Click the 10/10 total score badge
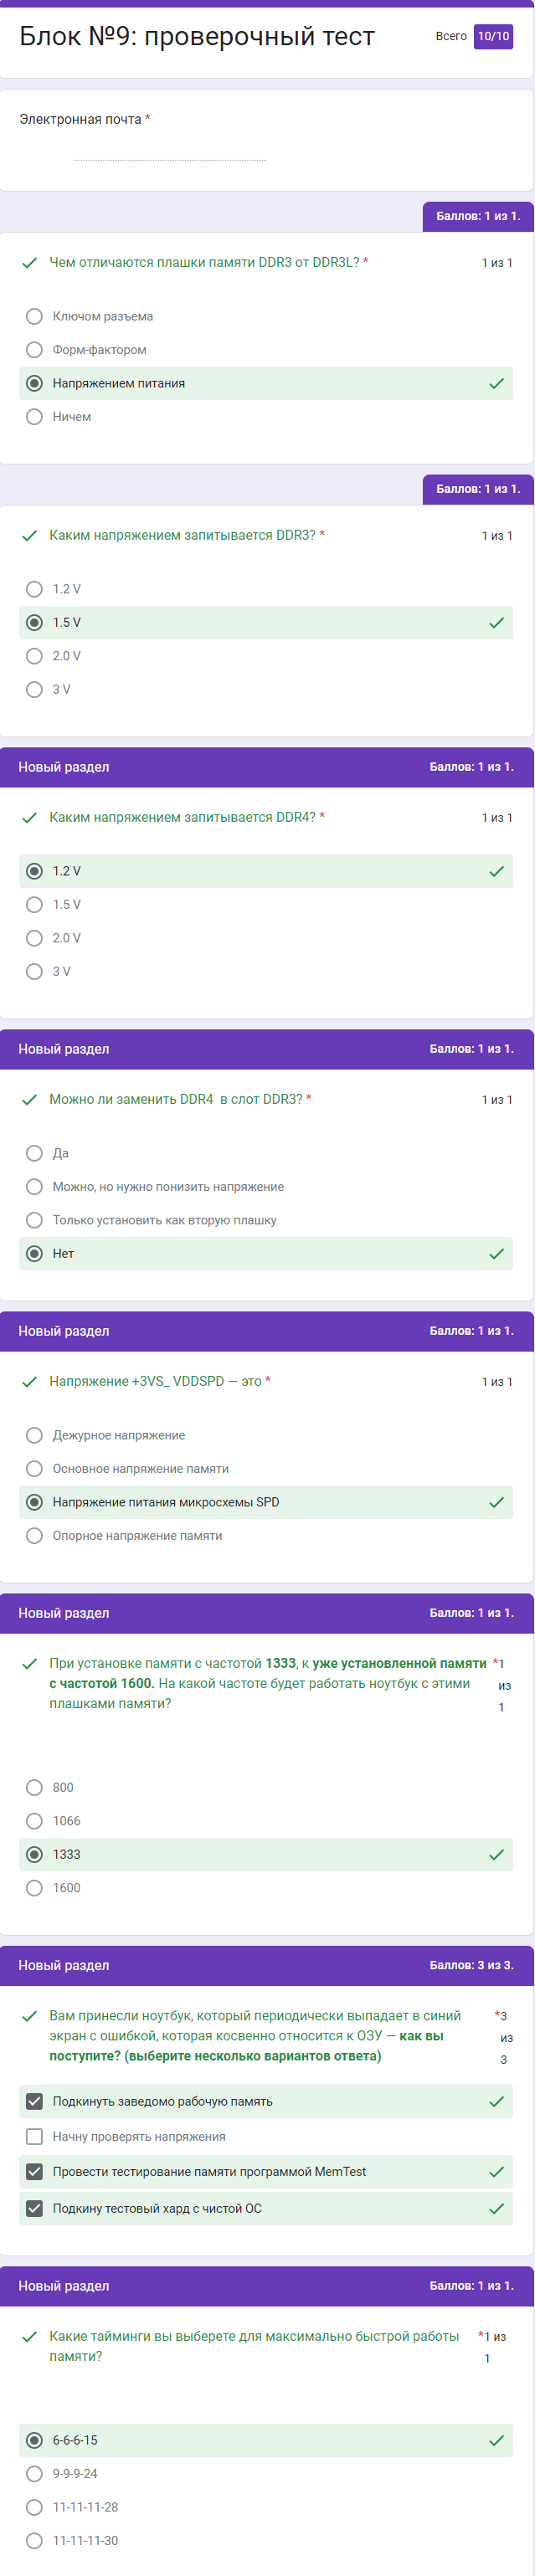Viewport: 535px width, 2576px height. click(493, 36)
